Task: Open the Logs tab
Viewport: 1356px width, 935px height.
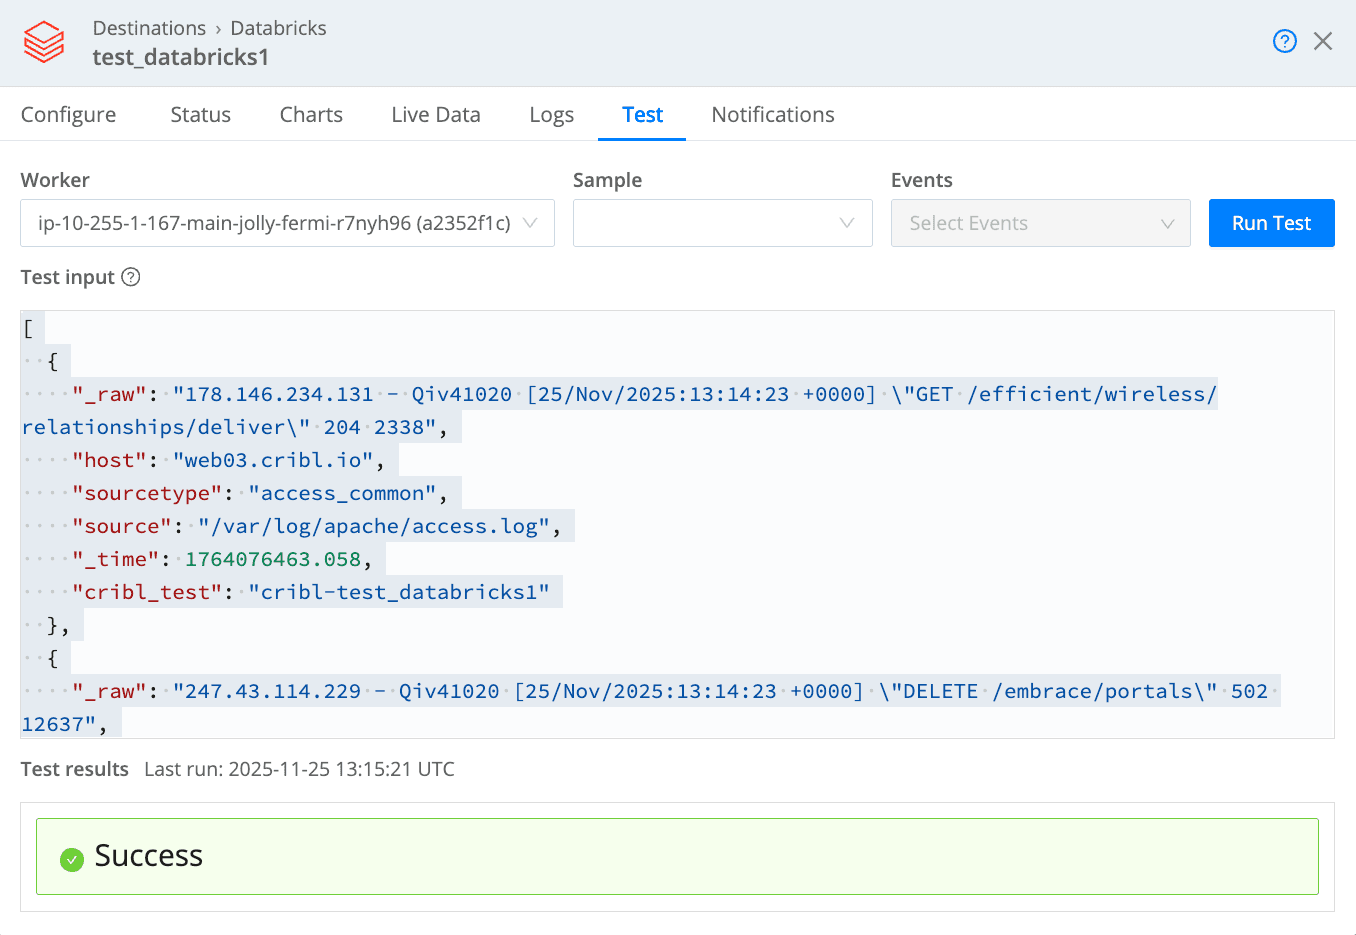Action: (551, 115)
